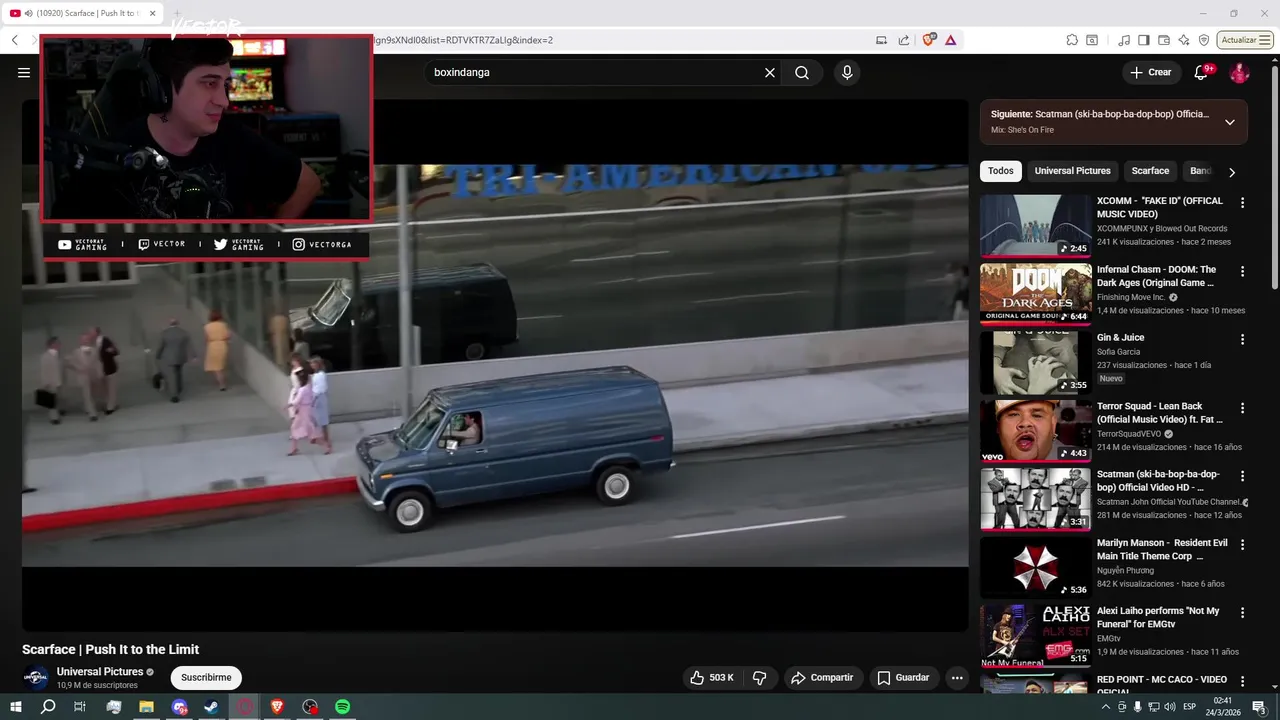1280x720 pixels.
Task: Click the Scarface video player area
Action: tap(495, 365)
